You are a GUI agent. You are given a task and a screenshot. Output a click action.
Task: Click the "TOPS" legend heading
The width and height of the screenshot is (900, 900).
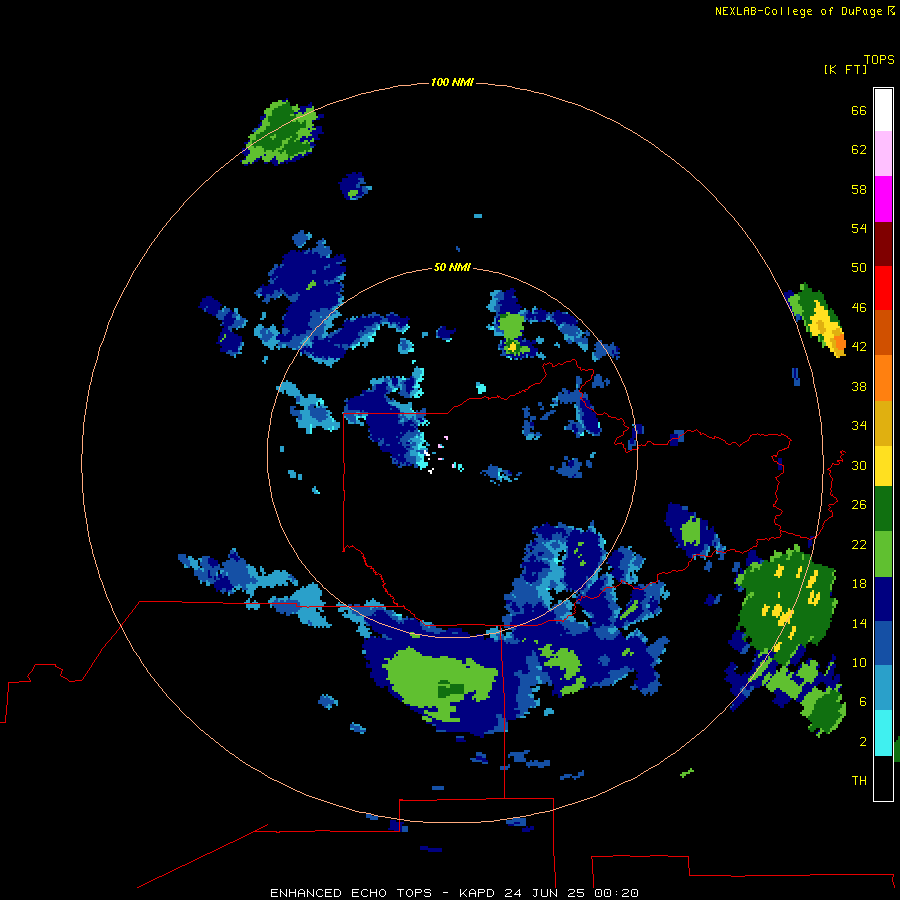879,60
